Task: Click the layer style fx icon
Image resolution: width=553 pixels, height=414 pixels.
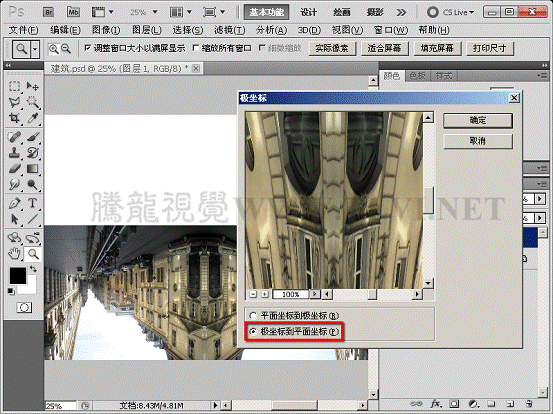Action: (436, 404)
